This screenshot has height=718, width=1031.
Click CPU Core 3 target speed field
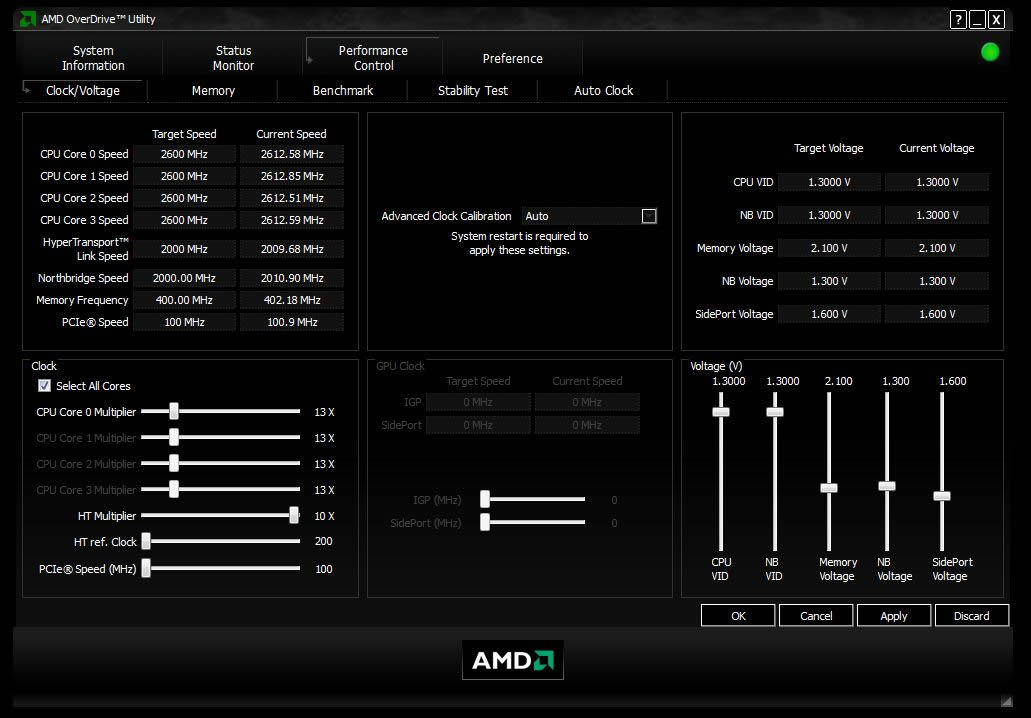click(x=184, y=220)
